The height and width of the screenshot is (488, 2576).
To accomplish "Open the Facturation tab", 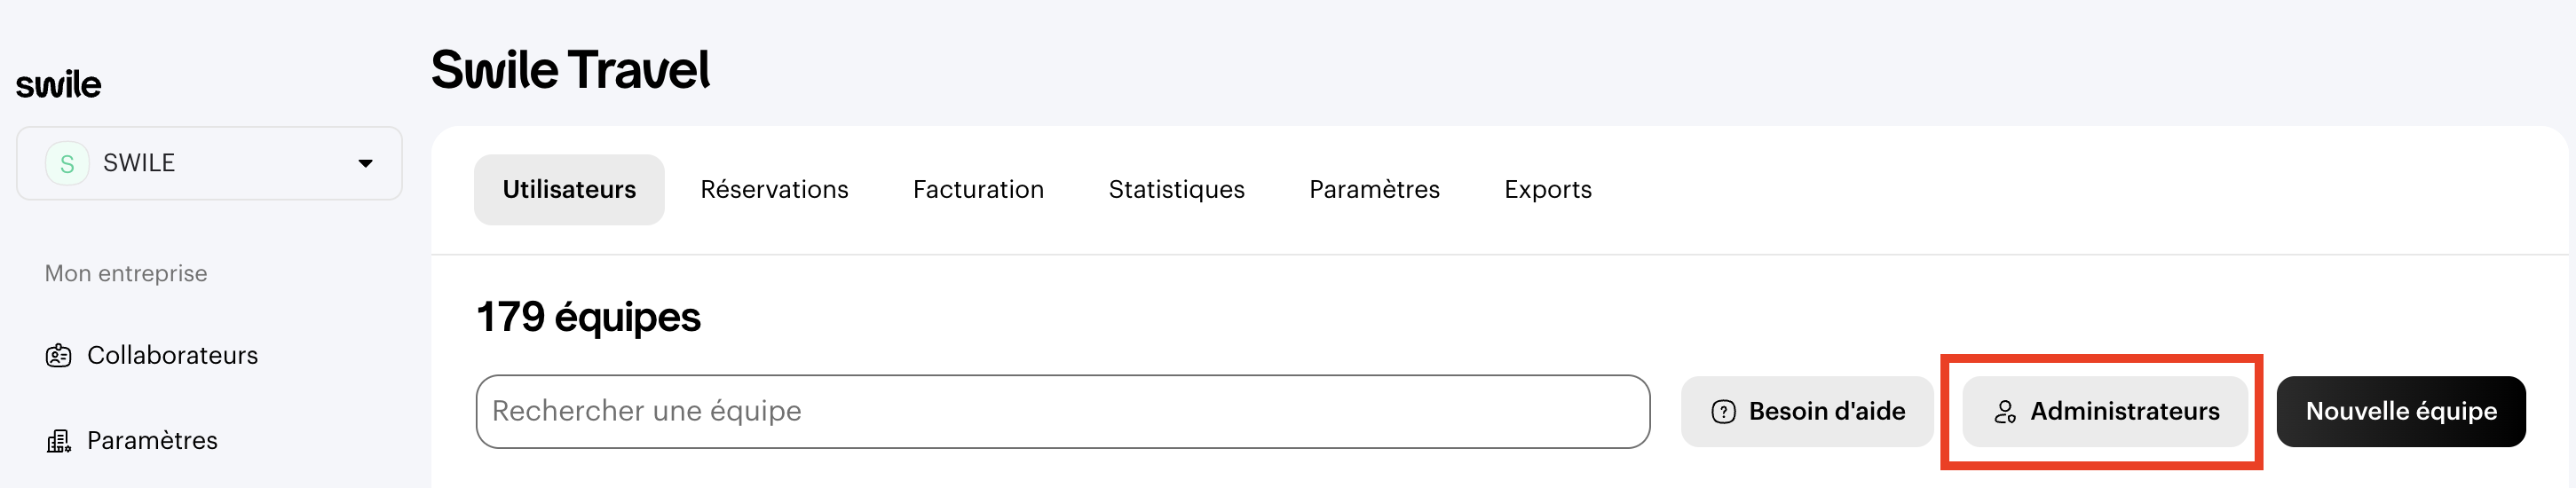I will (x=978, y=189).
